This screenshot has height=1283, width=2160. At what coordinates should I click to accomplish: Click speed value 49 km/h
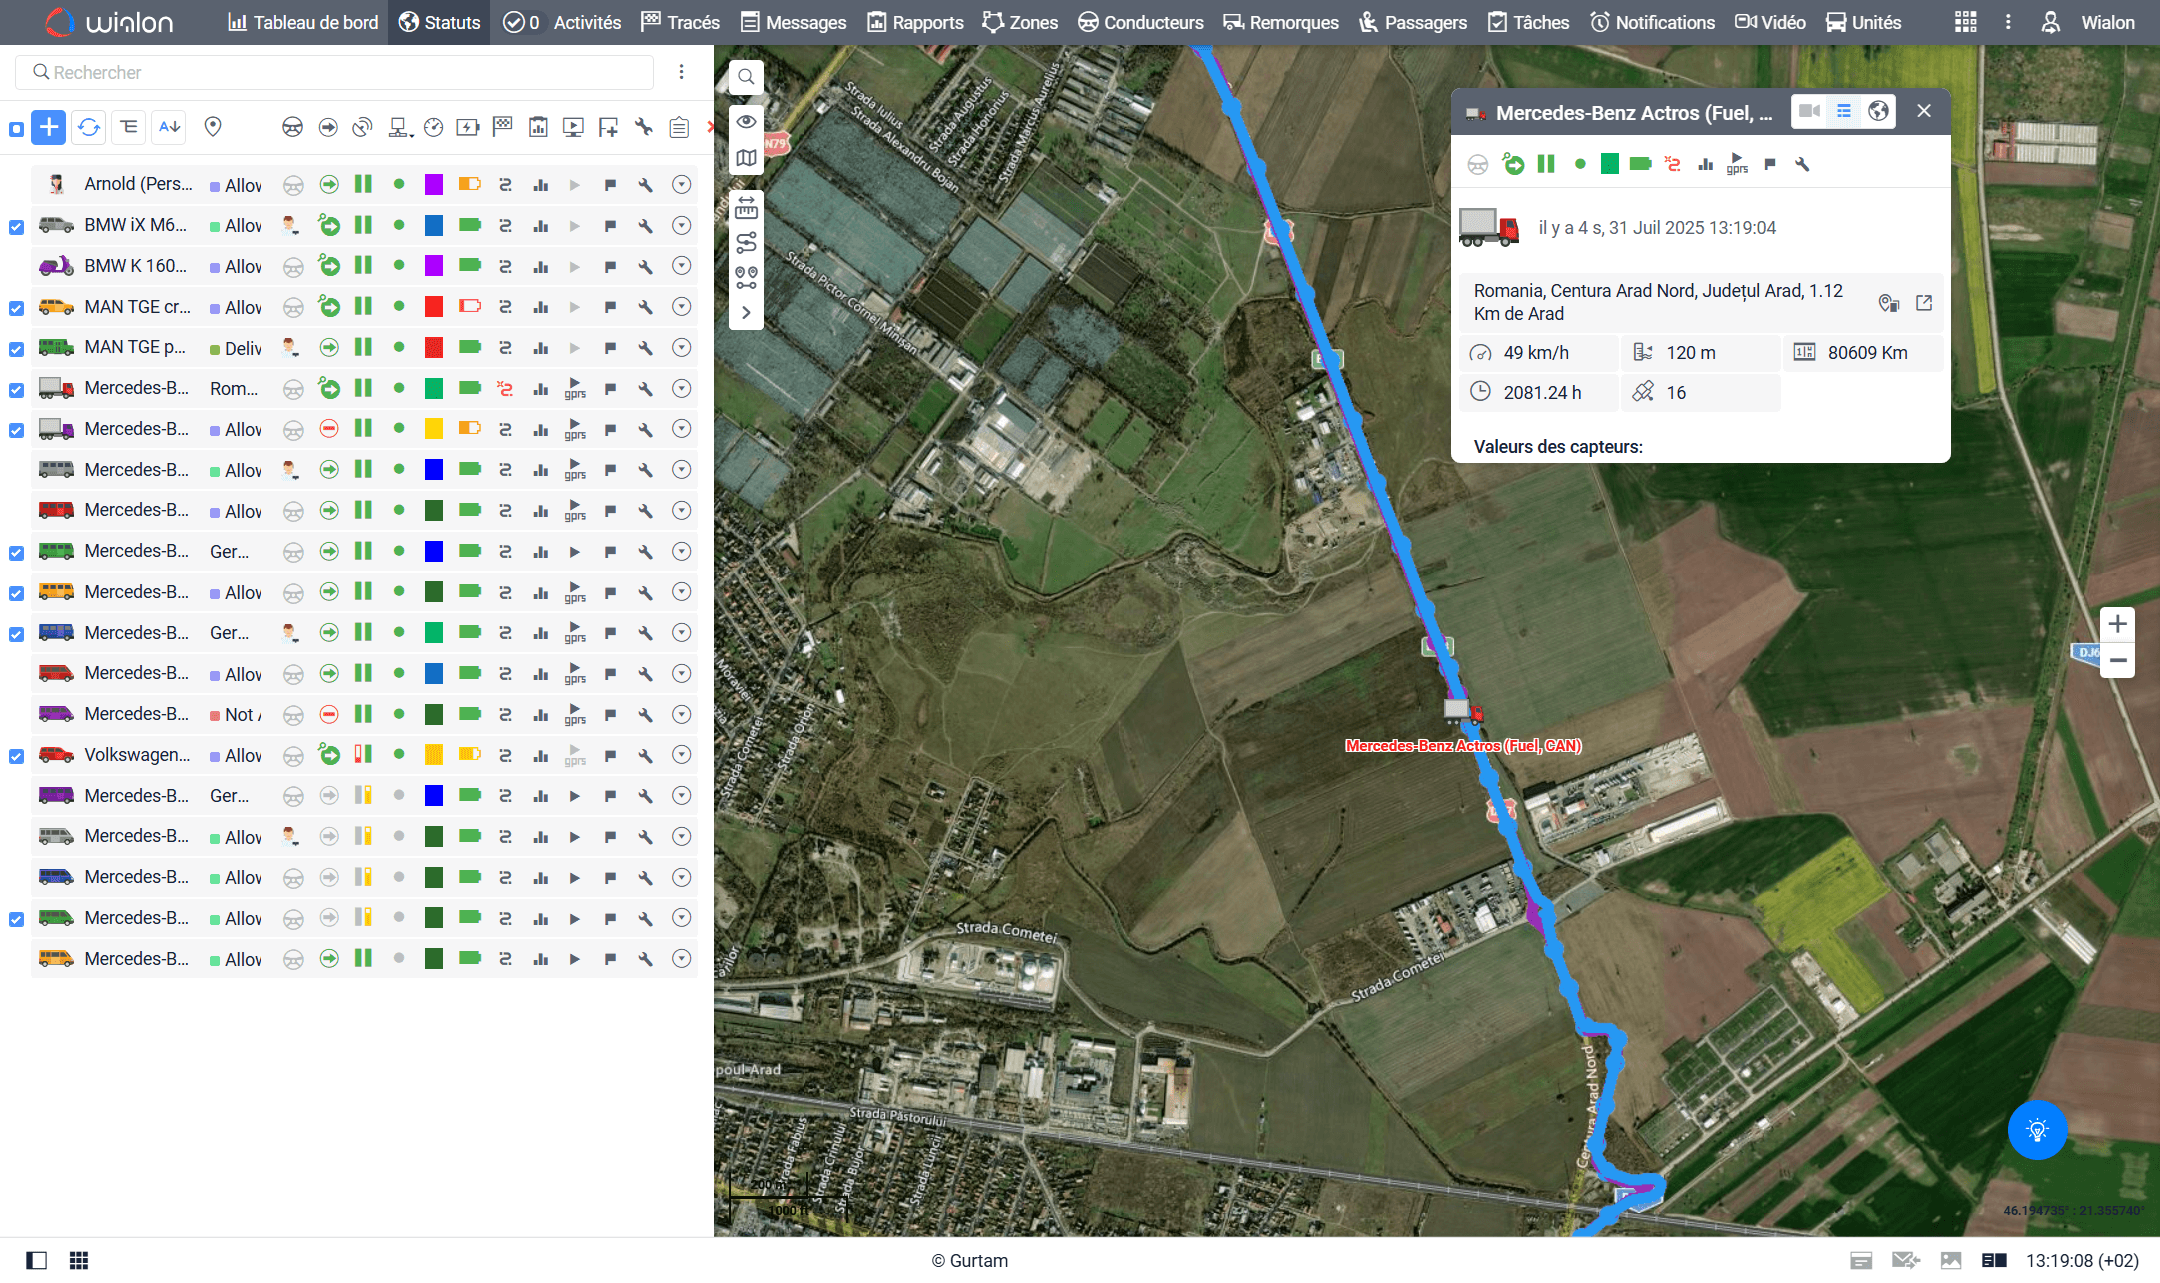tap(1536, 353)
